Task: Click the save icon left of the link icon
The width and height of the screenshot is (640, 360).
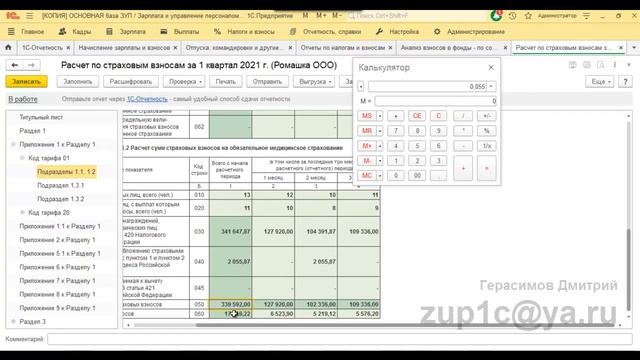Action: [573, 65]
